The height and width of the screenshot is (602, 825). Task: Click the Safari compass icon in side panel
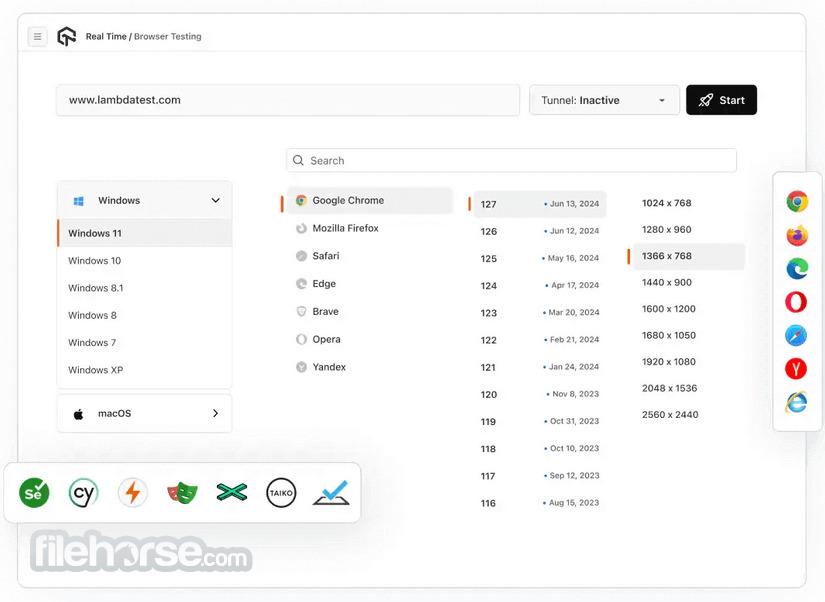point(796,335)
